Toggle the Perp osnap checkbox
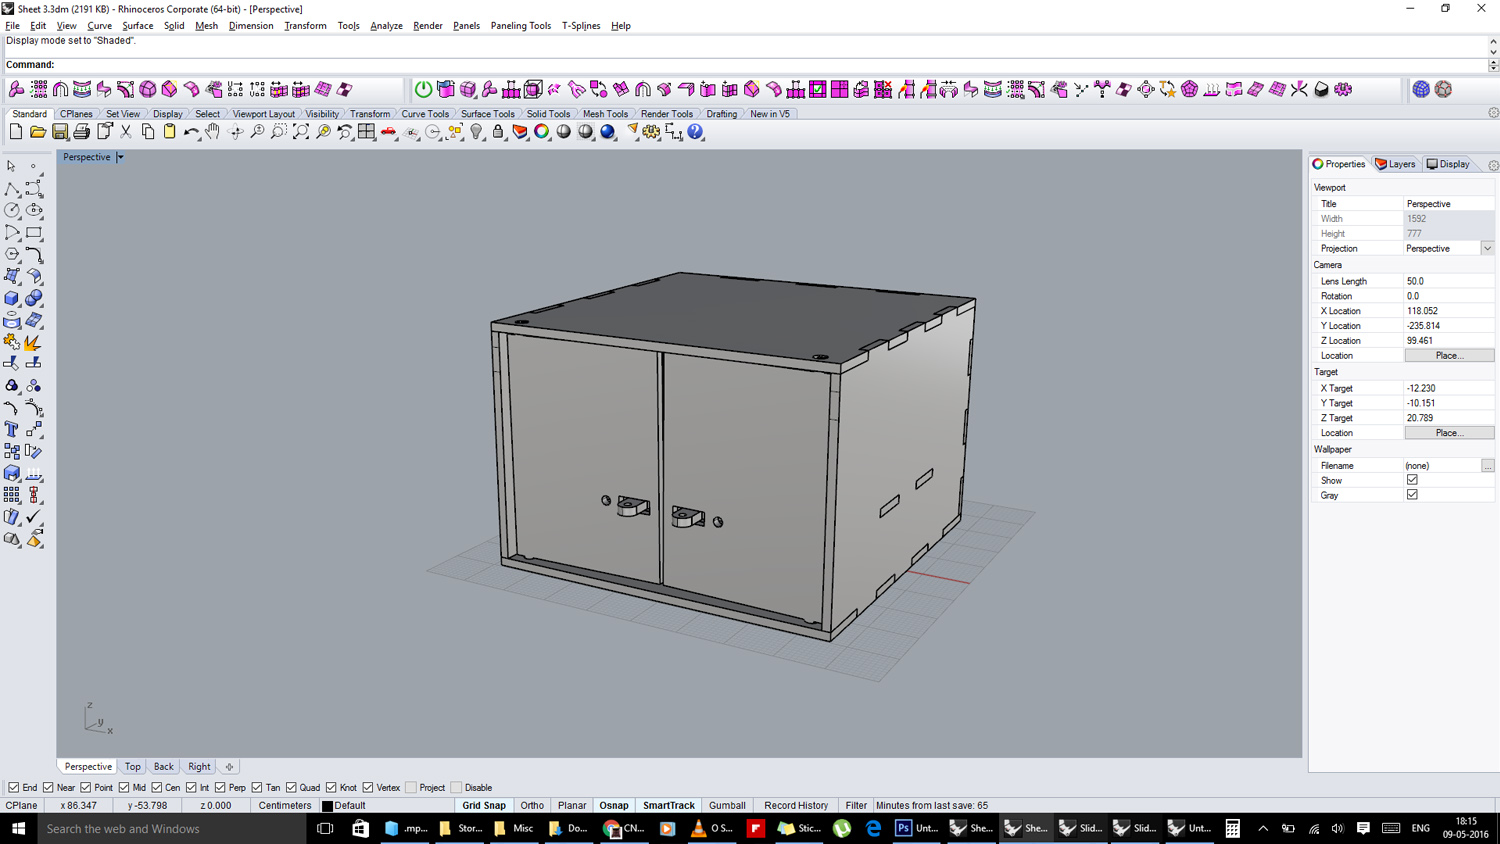Image resolution: width=1500 pixels, height=844 pixels. (220, 787)
